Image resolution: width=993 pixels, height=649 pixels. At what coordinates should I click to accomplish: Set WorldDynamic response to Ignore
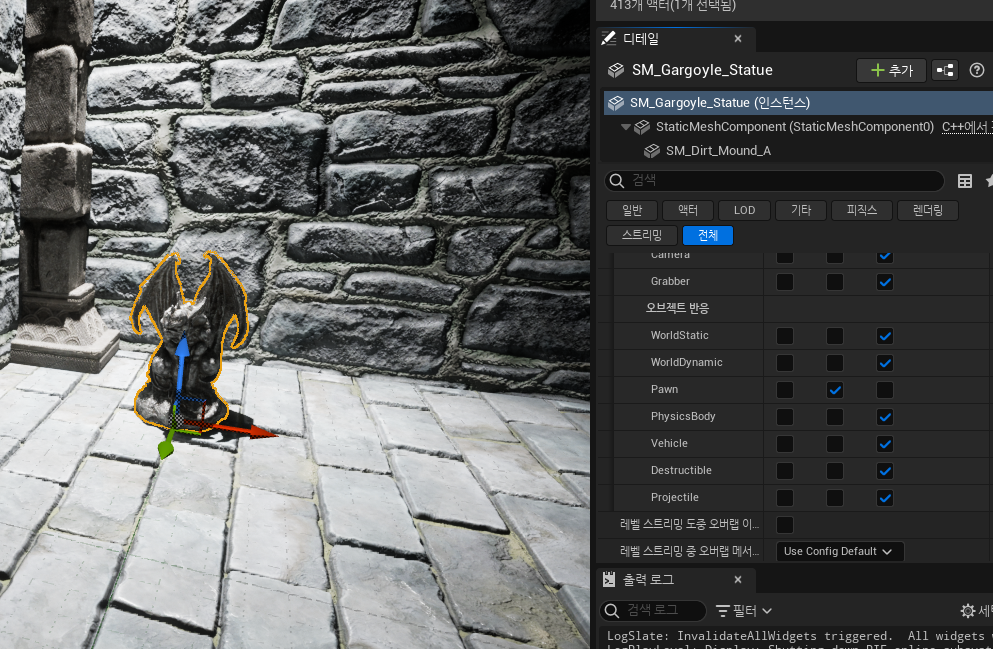[785, 363]
